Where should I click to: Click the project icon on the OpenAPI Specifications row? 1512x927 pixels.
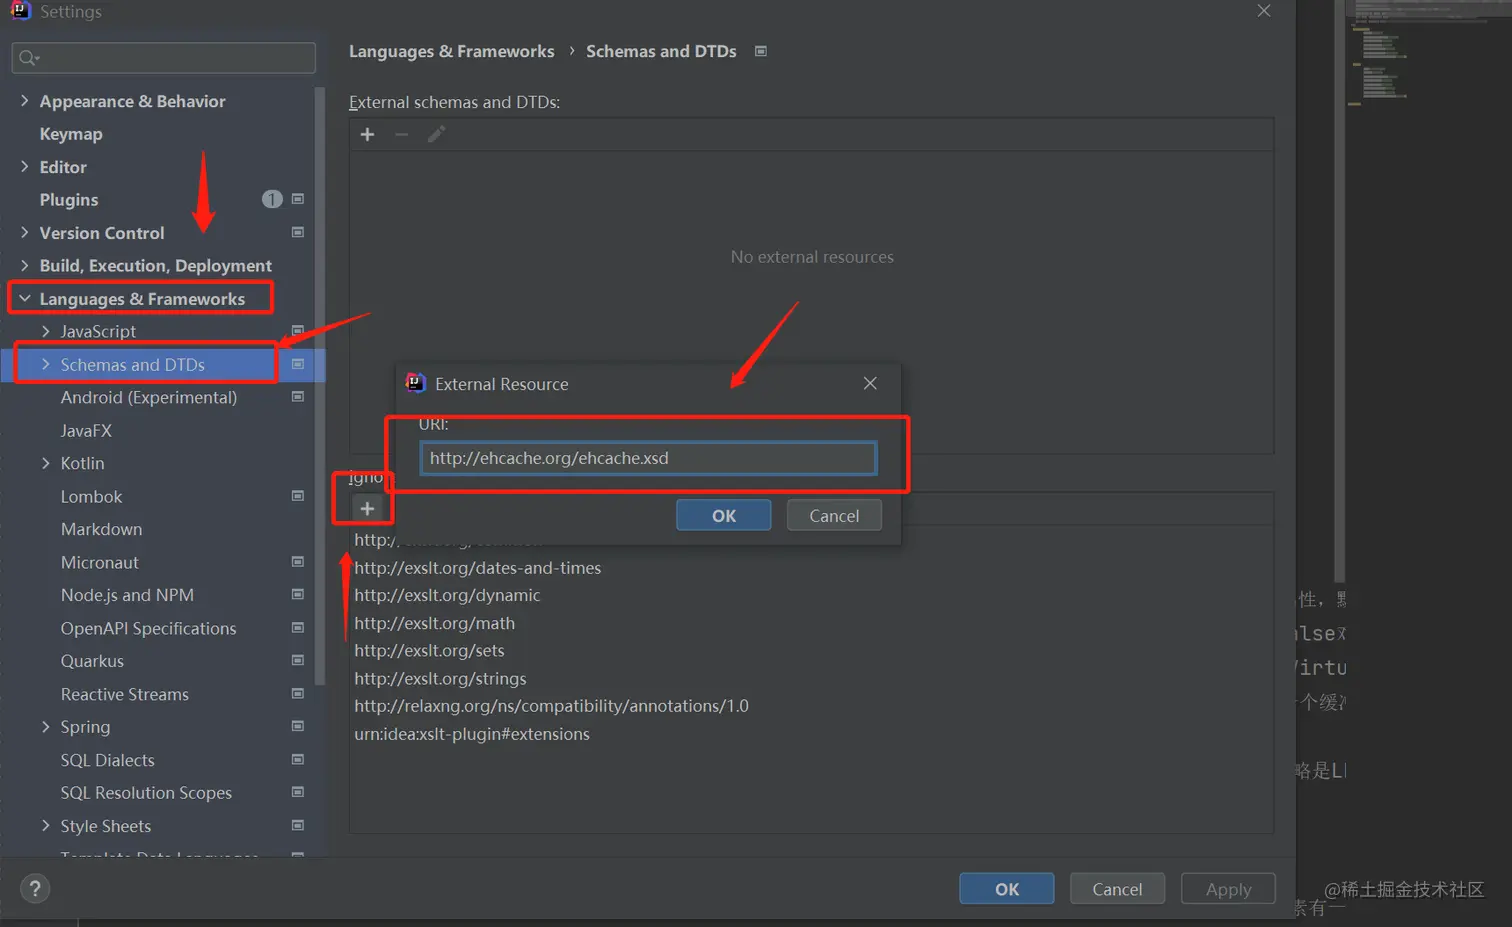point(297,628)
